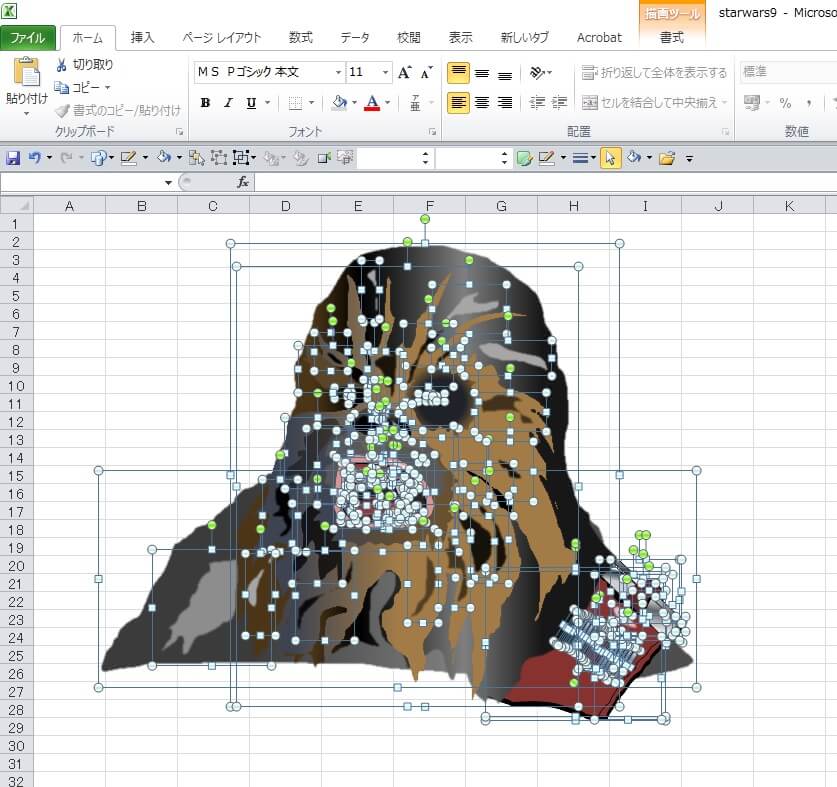Image resolution: width=837 pixels, height=787 pixels.
Task: Click the Format Painter (書式のコピー/貼り付け) button
Action: point(118,111)
